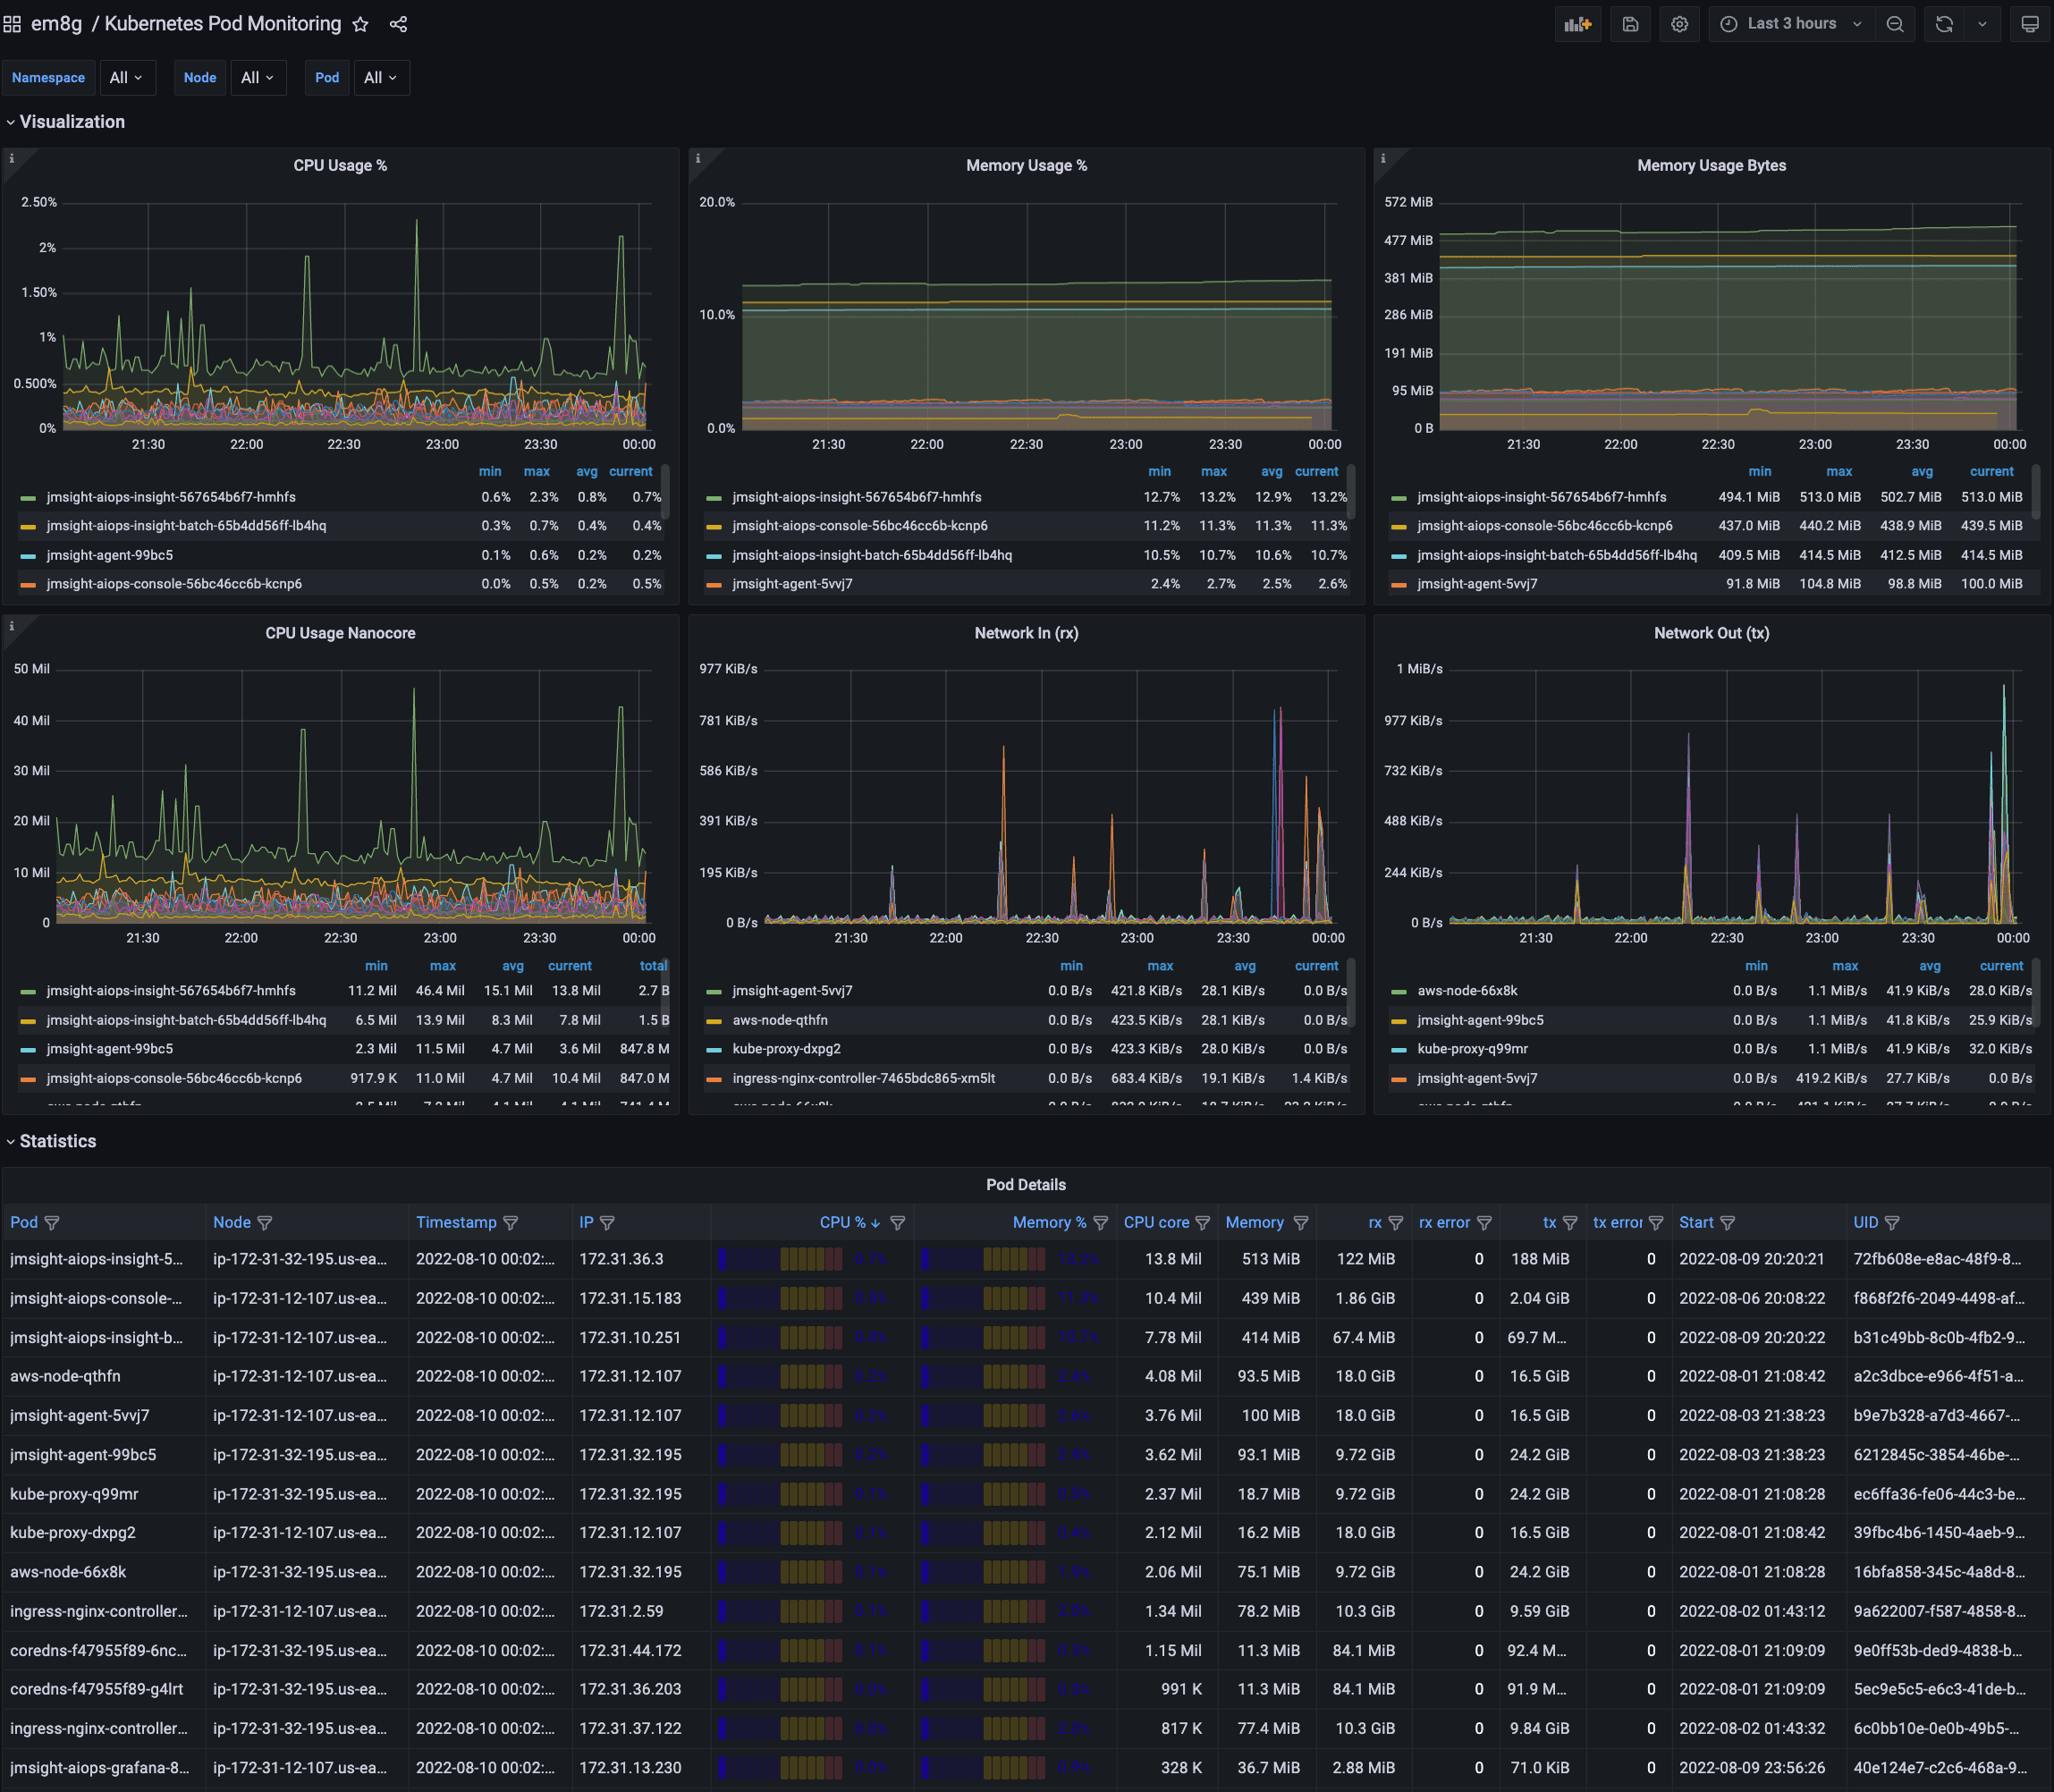This screenshot has height=1792, width=2054.
Task: Share the dashboard via share icon
Action: 398,24
